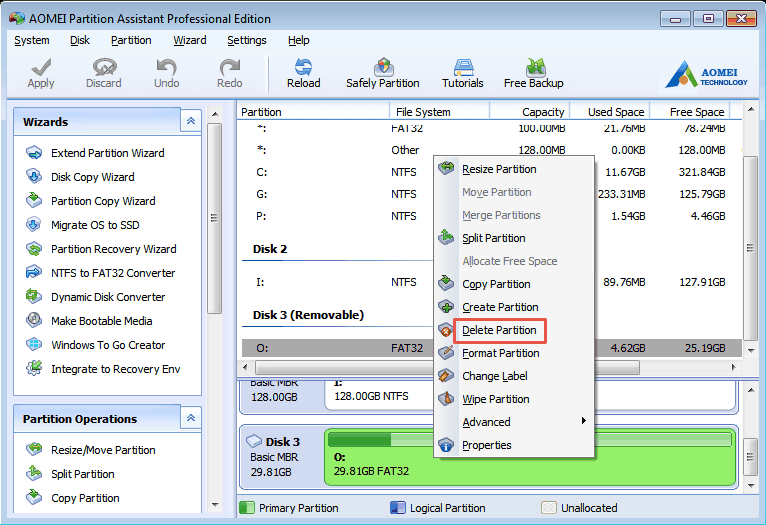This screenshot has width=766, height=525.
Task: Click partition list scroll right arrow
Action: coord(733,367)
